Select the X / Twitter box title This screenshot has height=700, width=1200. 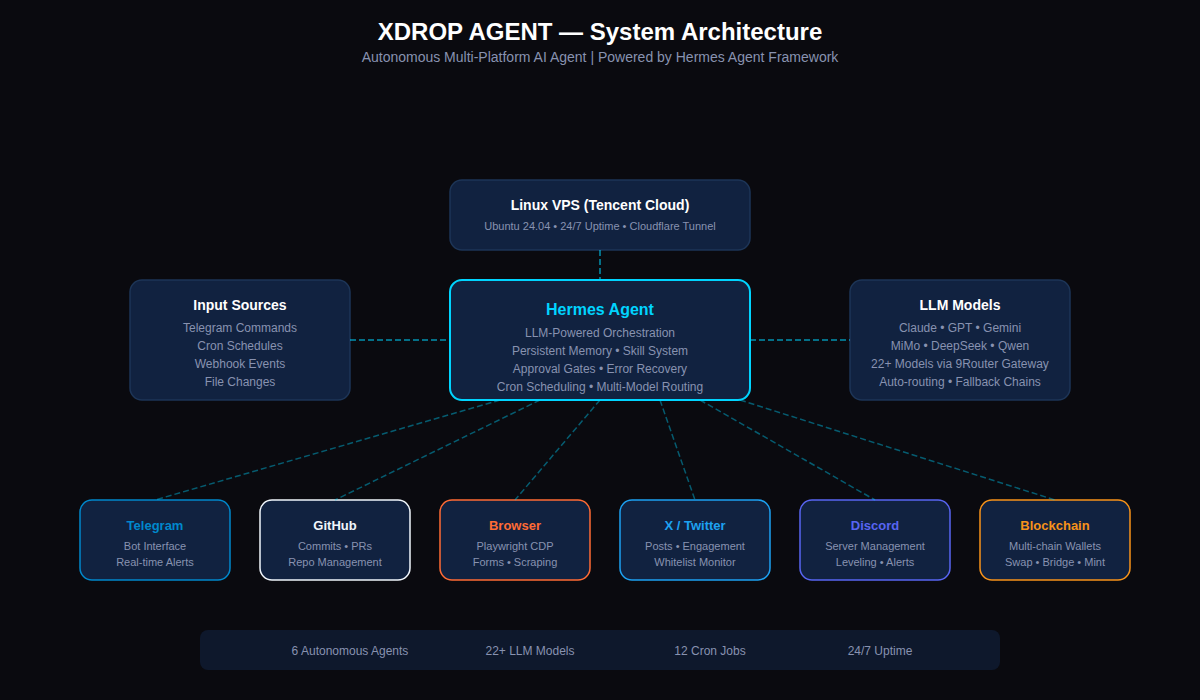pyautogui.click(x=695, y=525)
